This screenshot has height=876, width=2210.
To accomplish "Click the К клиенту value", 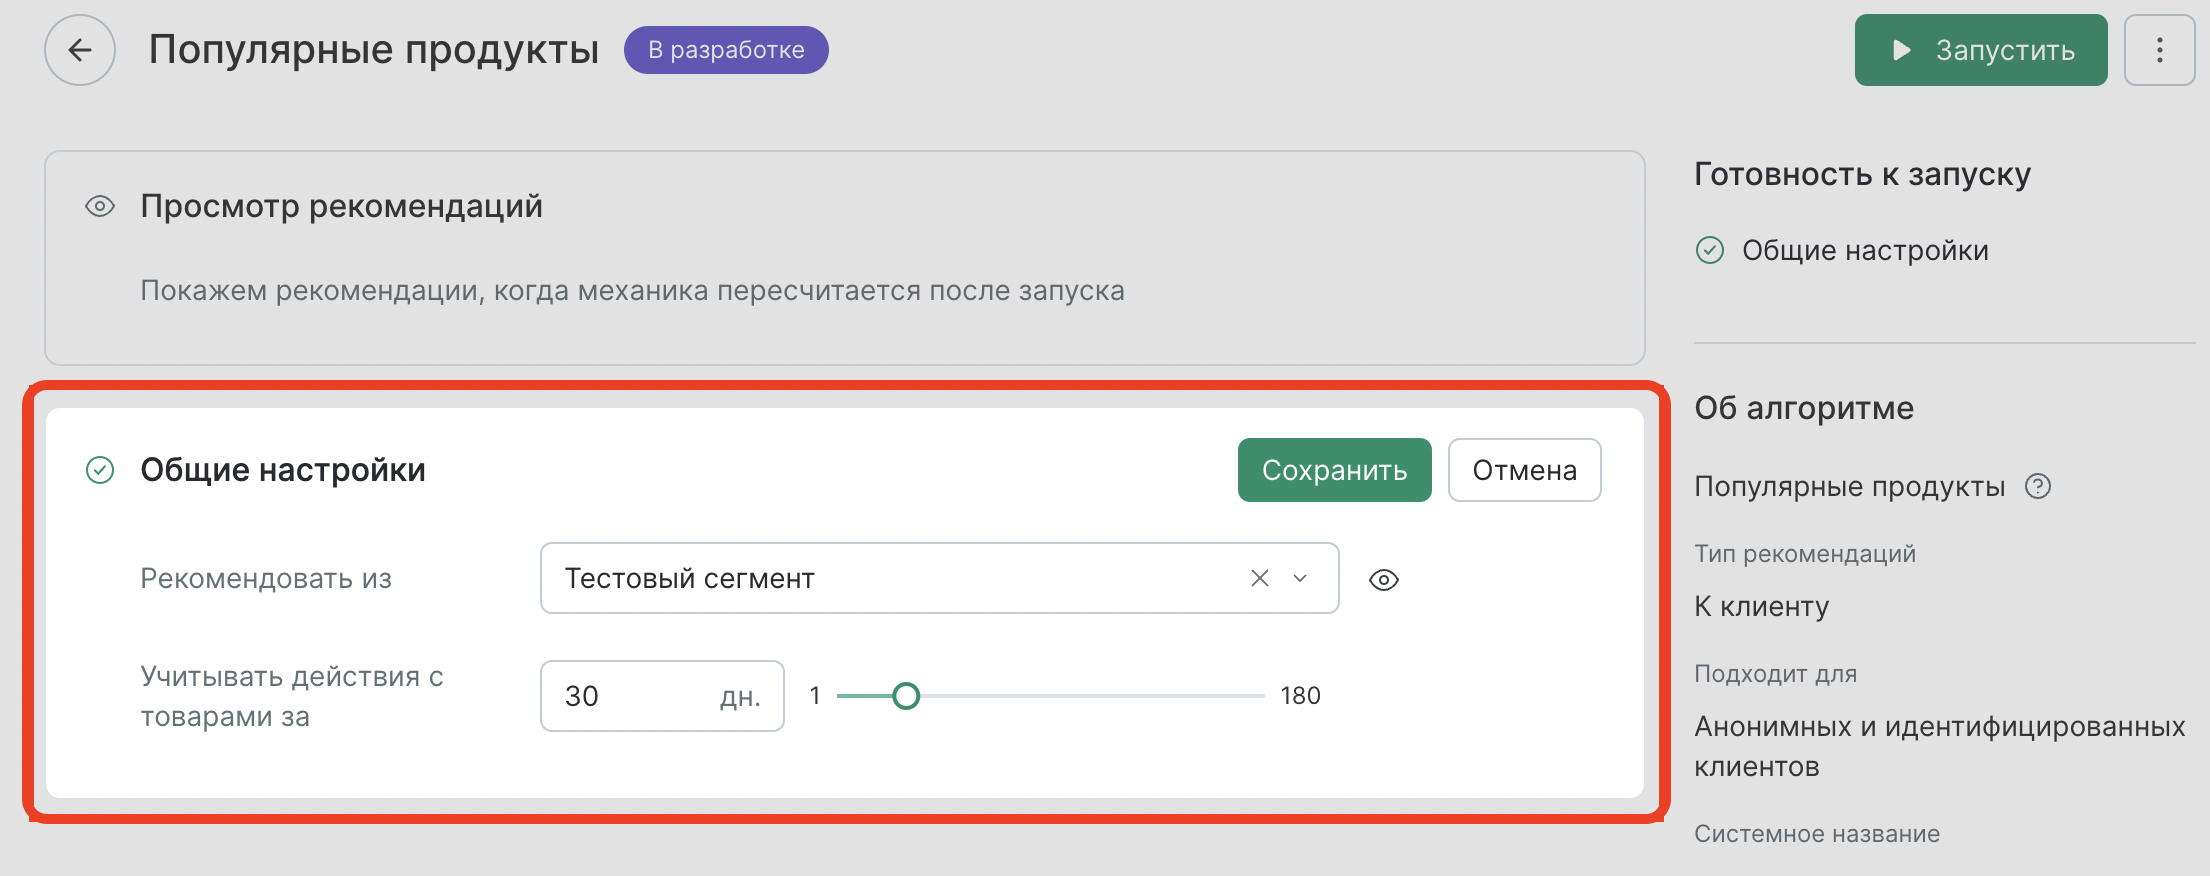I will [1762, 606].
